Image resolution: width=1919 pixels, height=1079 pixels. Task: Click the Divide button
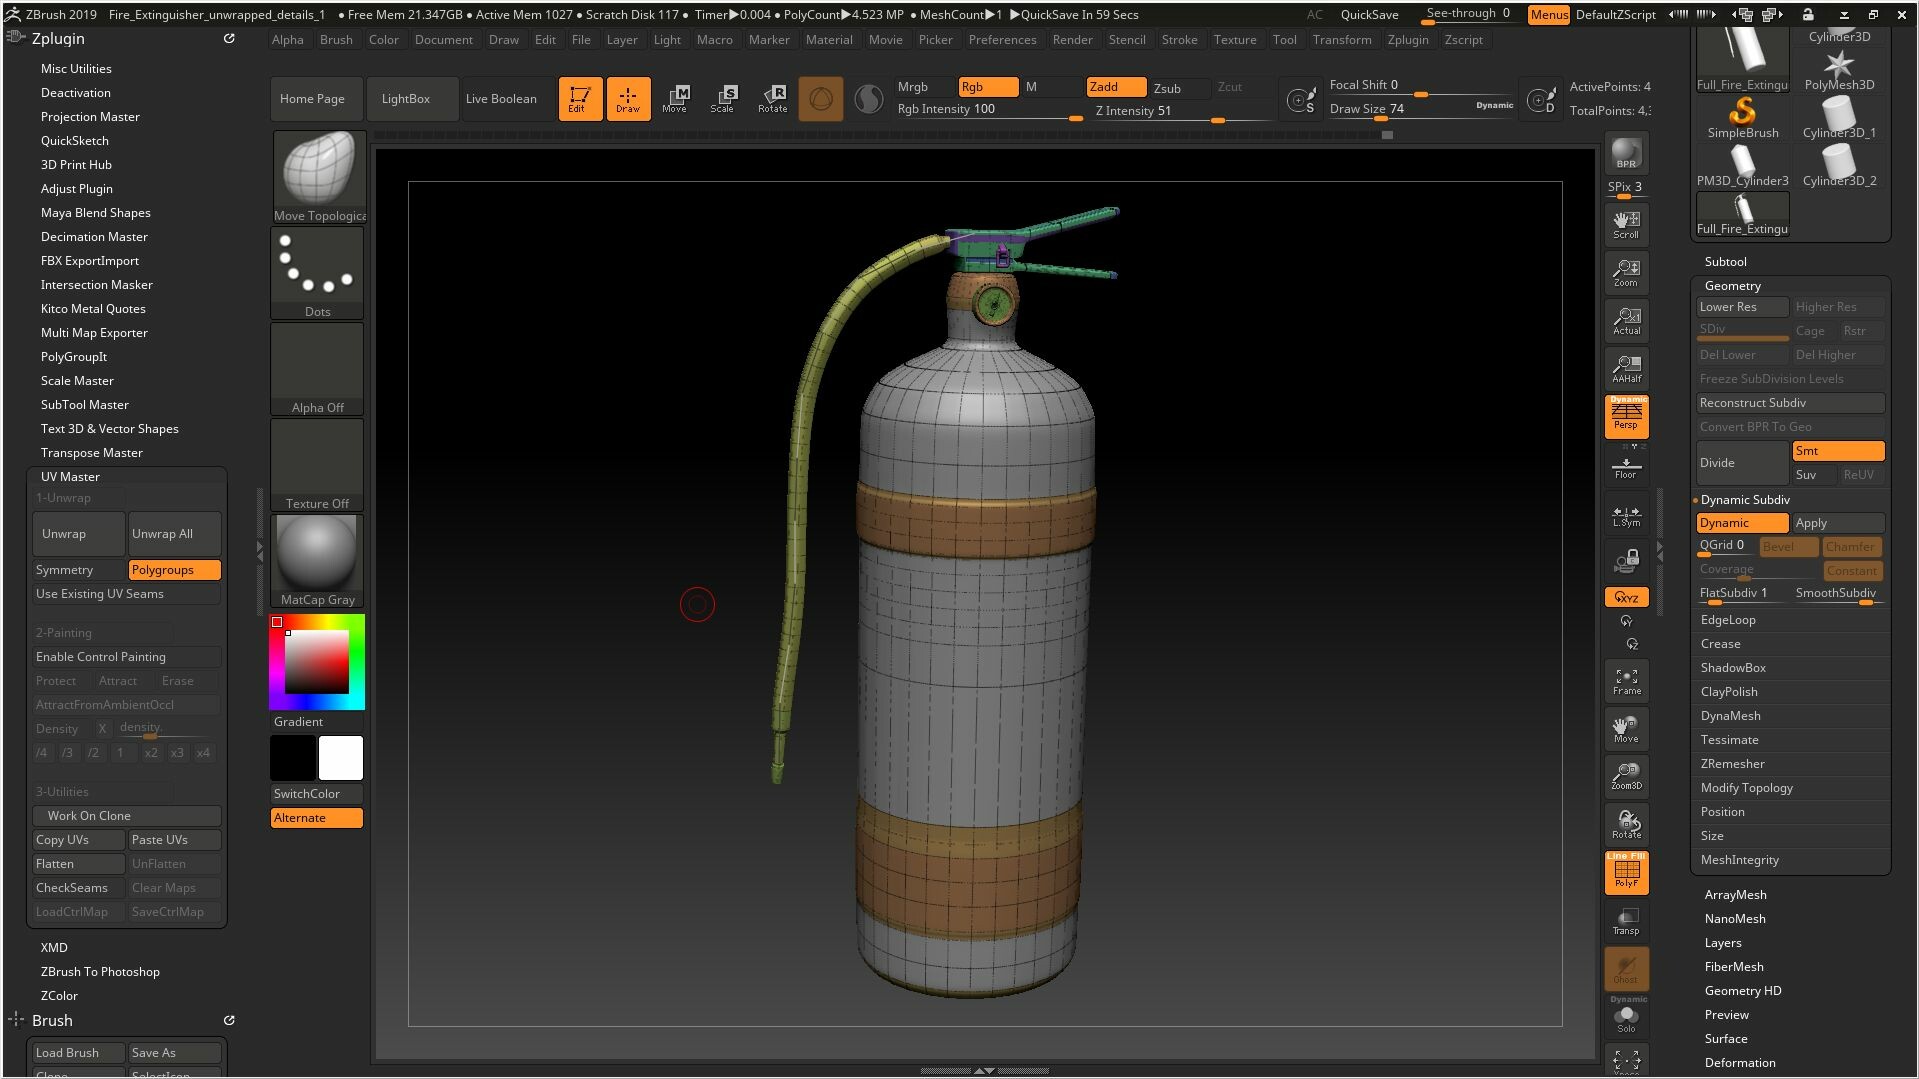[1742, 463]
